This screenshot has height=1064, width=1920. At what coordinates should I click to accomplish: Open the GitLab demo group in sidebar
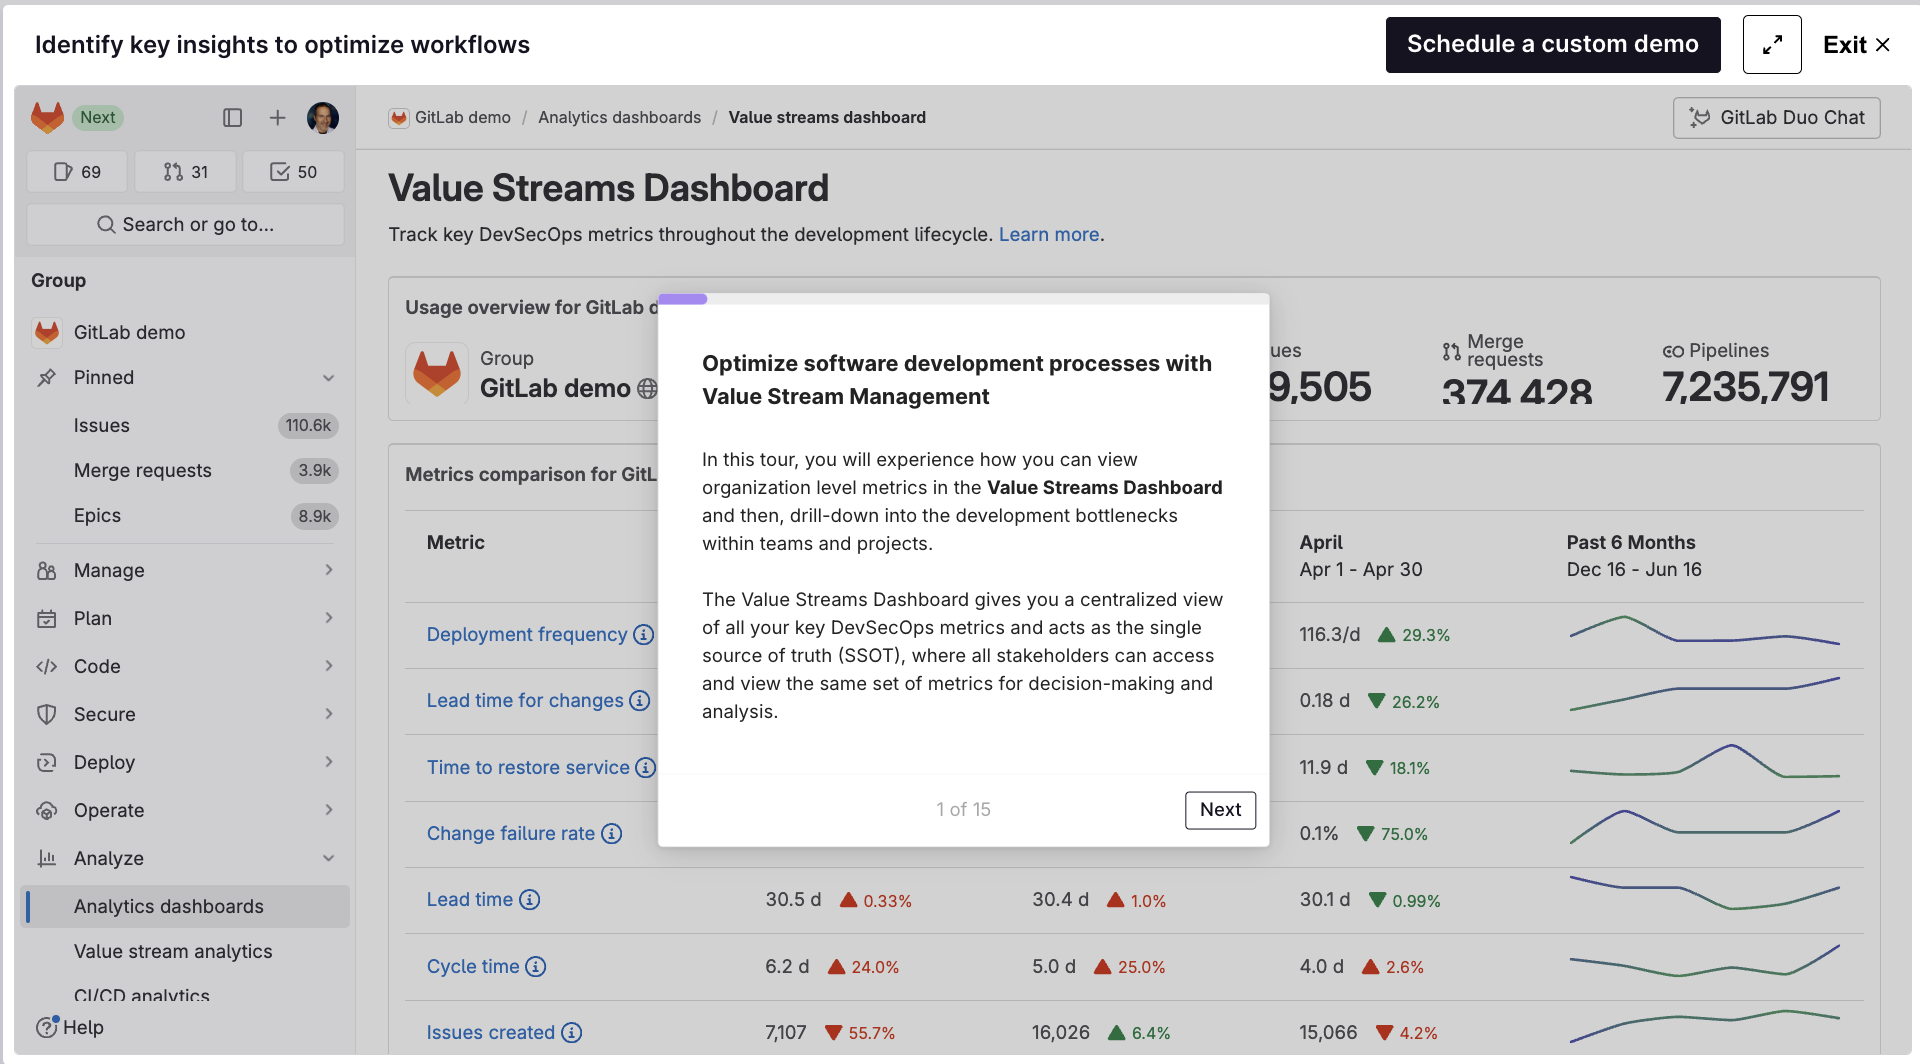click(x=185, y=332)
